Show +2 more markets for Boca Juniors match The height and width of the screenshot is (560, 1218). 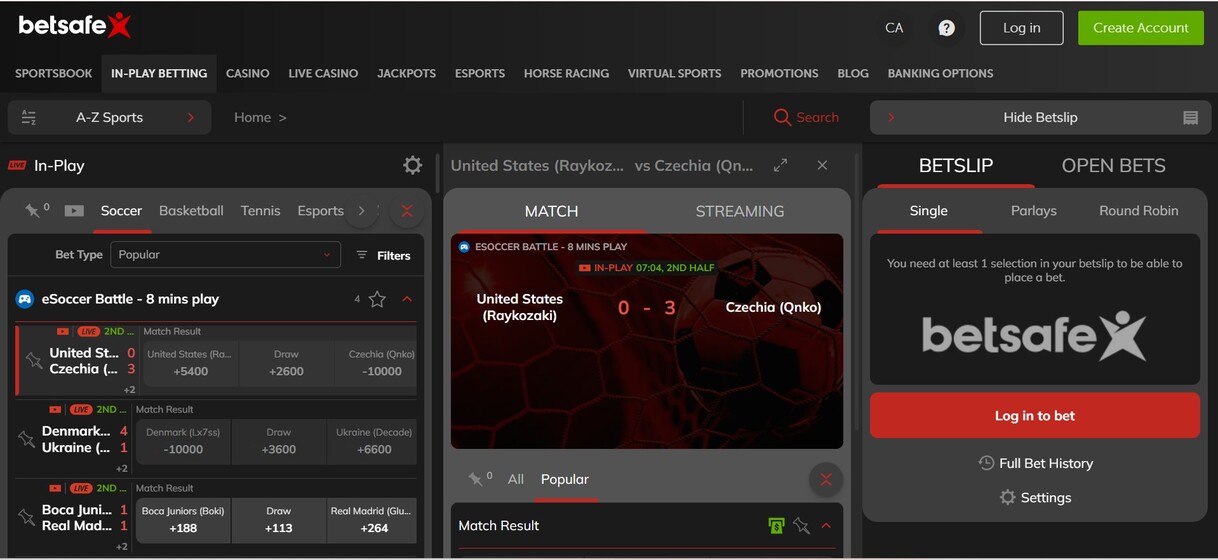(x=121, y=547)
